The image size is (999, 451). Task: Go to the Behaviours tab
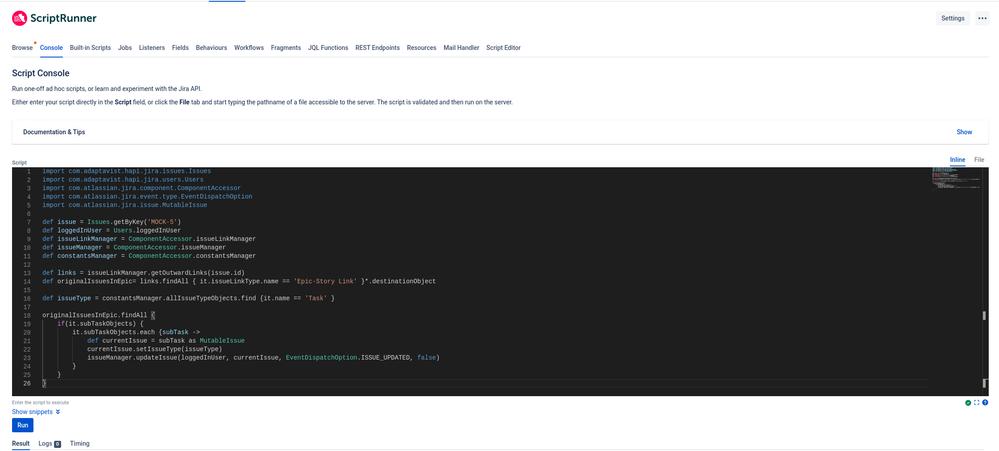point(212,48)
